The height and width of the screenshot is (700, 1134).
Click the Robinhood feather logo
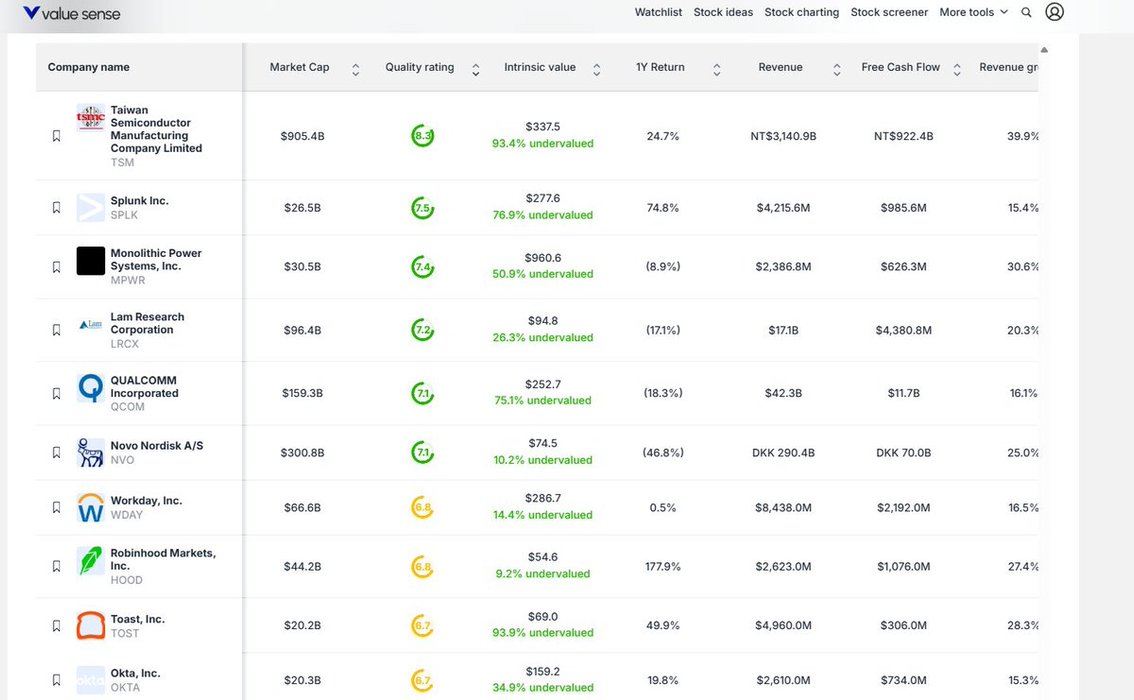90,560
